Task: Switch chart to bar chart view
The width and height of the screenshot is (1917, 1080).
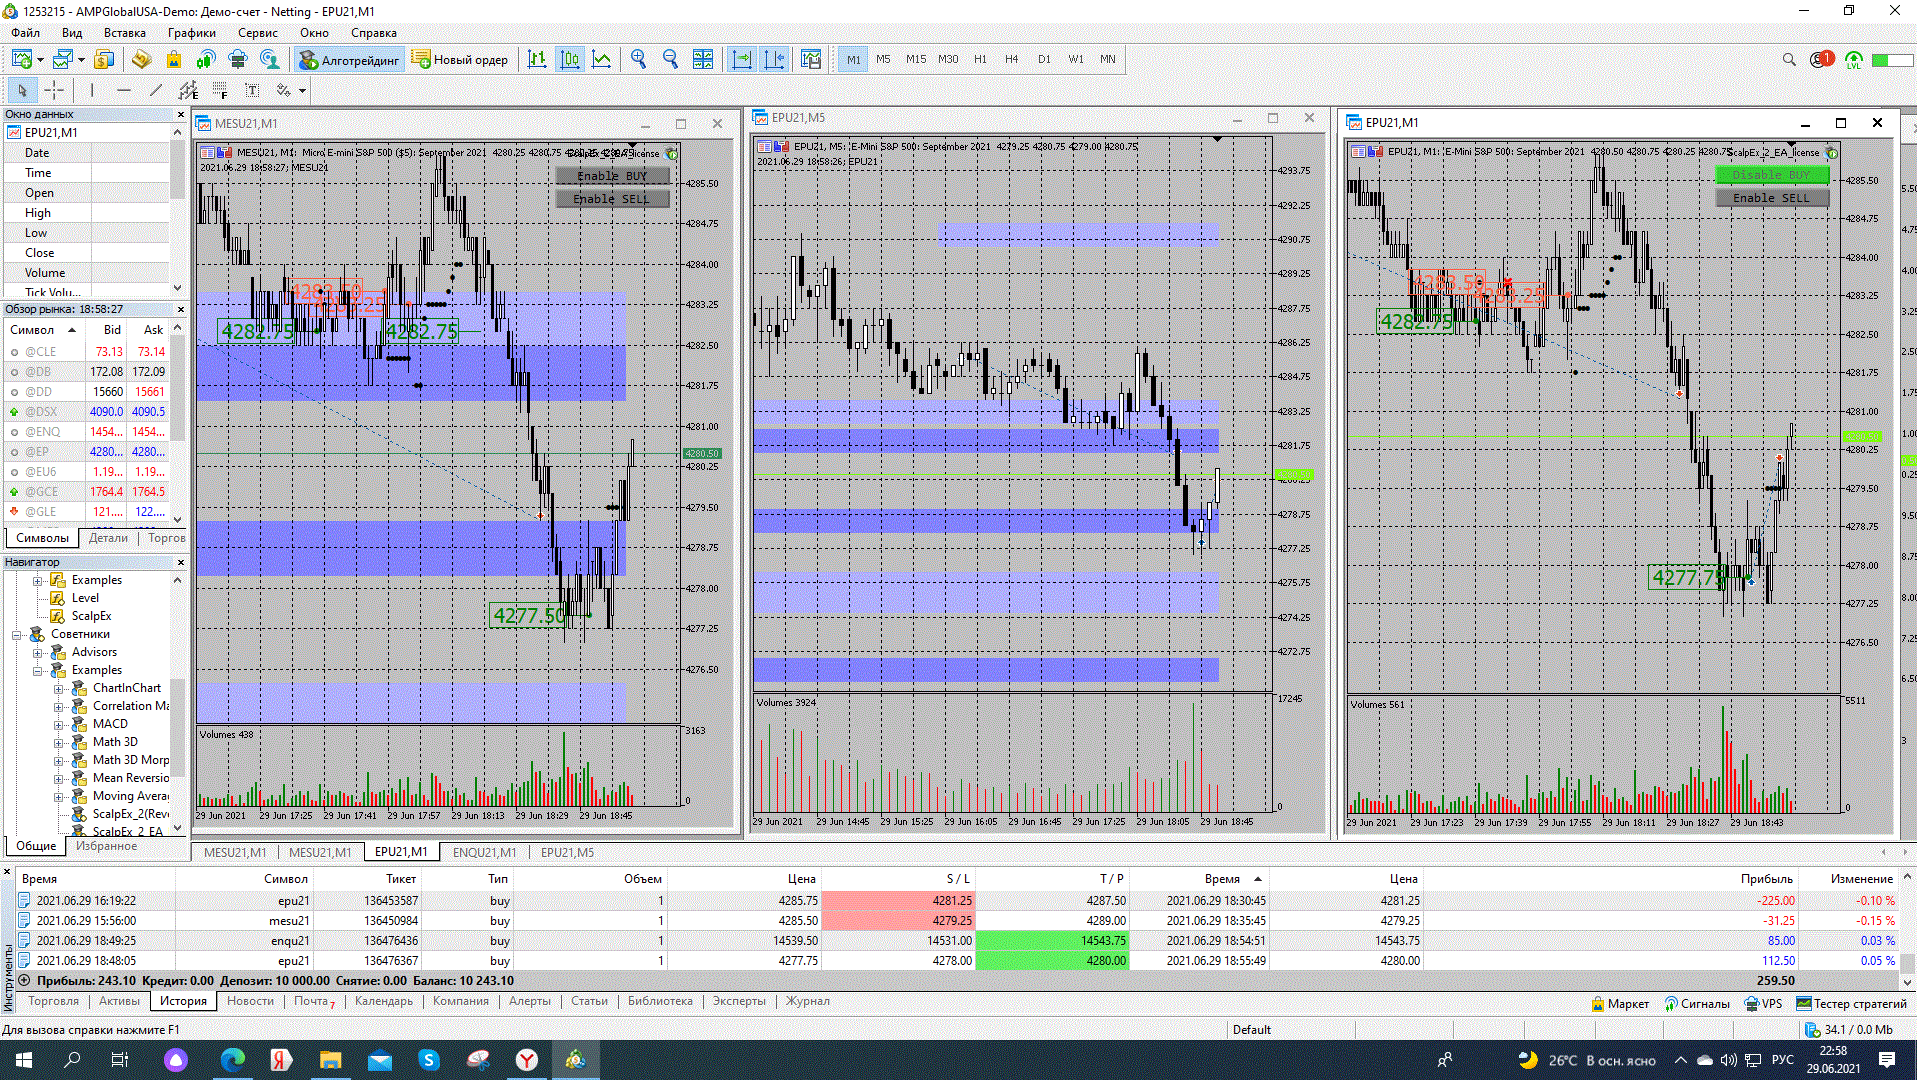Action: click(537, 60)
